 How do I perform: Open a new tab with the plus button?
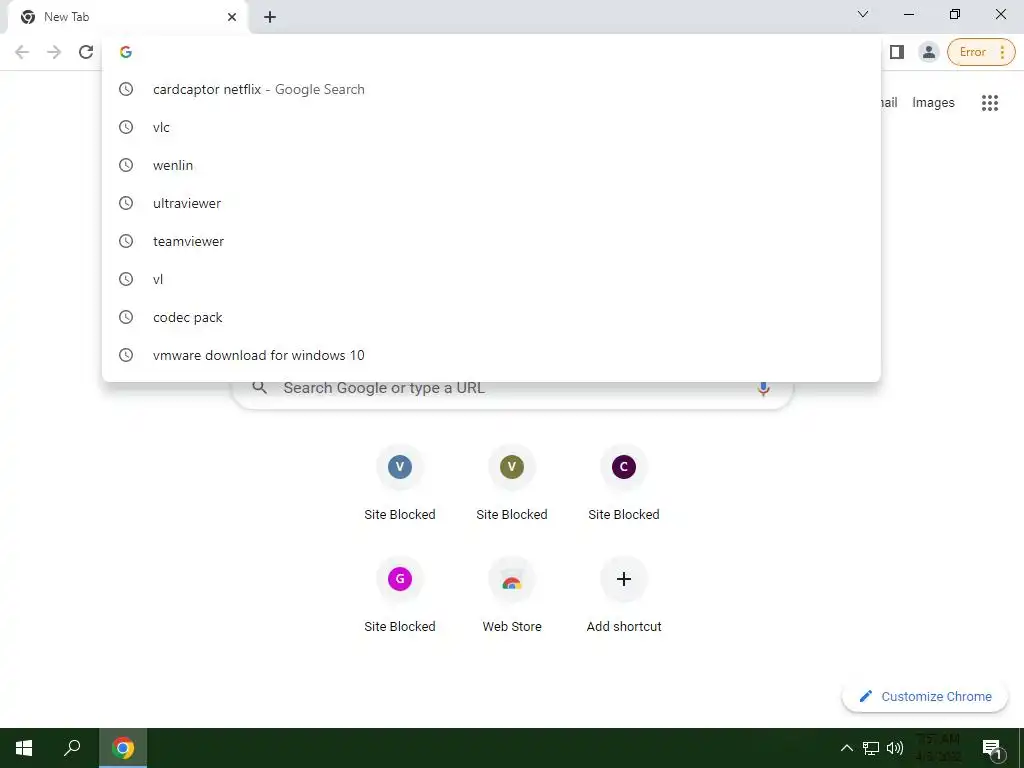(270, 17)
